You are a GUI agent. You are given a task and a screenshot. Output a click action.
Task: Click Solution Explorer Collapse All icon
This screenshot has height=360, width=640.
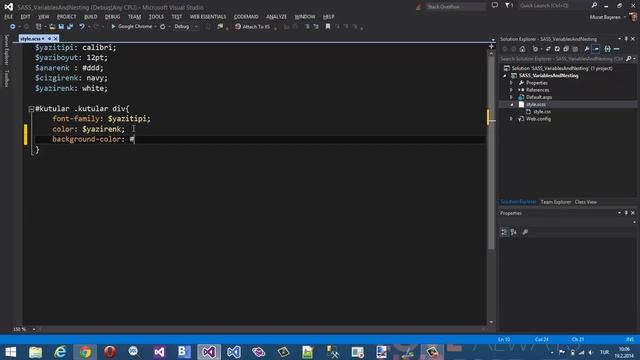pyautogui.click(x=566, y=49)
